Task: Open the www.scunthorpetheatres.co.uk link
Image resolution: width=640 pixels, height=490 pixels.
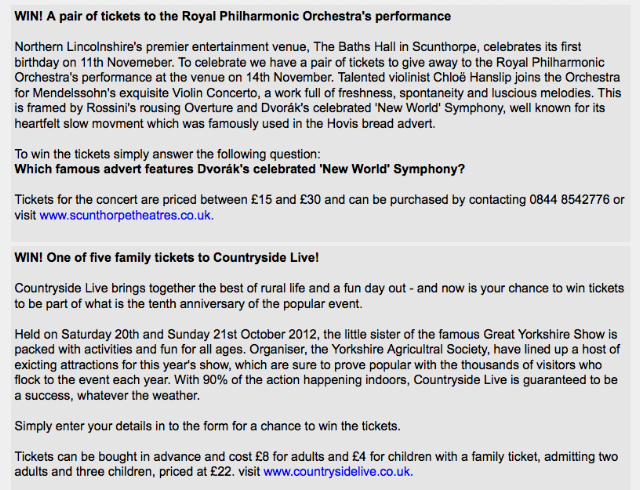Action: (x=127, y=215)
